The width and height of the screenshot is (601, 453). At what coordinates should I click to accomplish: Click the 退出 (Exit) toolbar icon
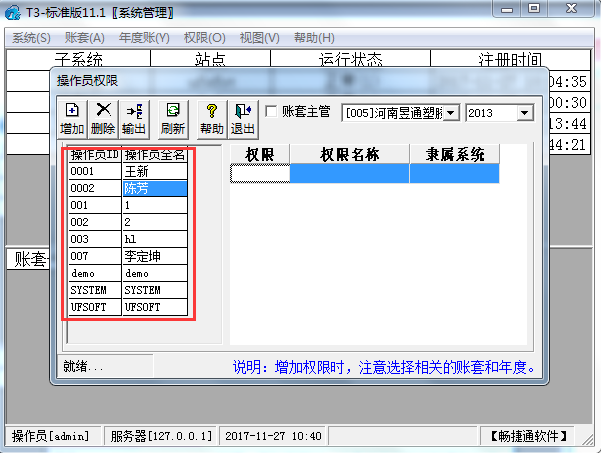243,119
